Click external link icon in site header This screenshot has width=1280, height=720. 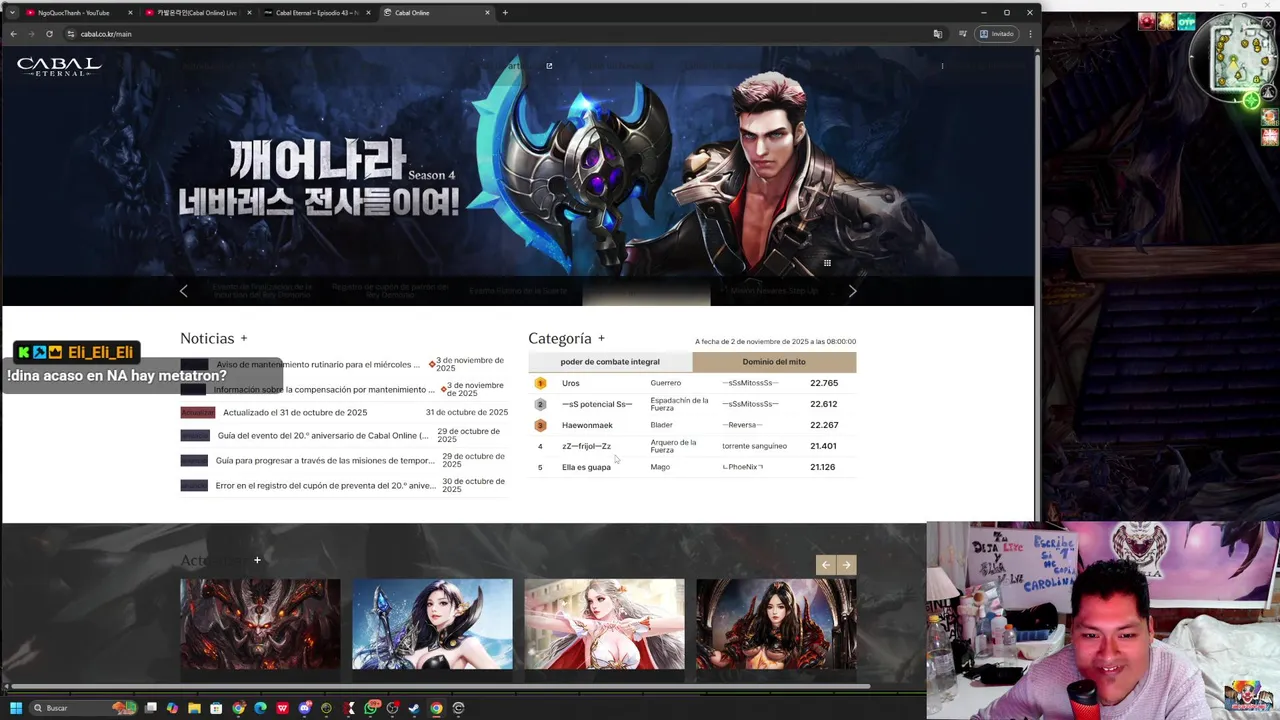[549, 66]
